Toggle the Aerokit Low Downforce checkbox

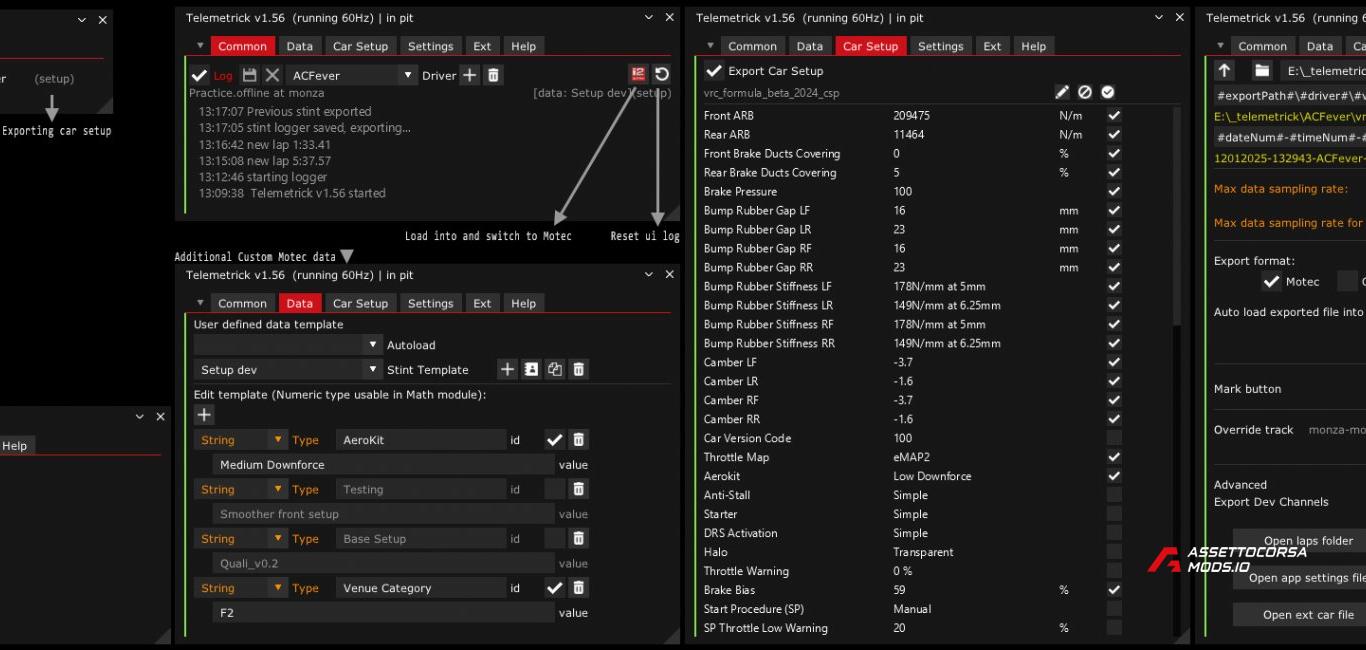[1114, 476]
